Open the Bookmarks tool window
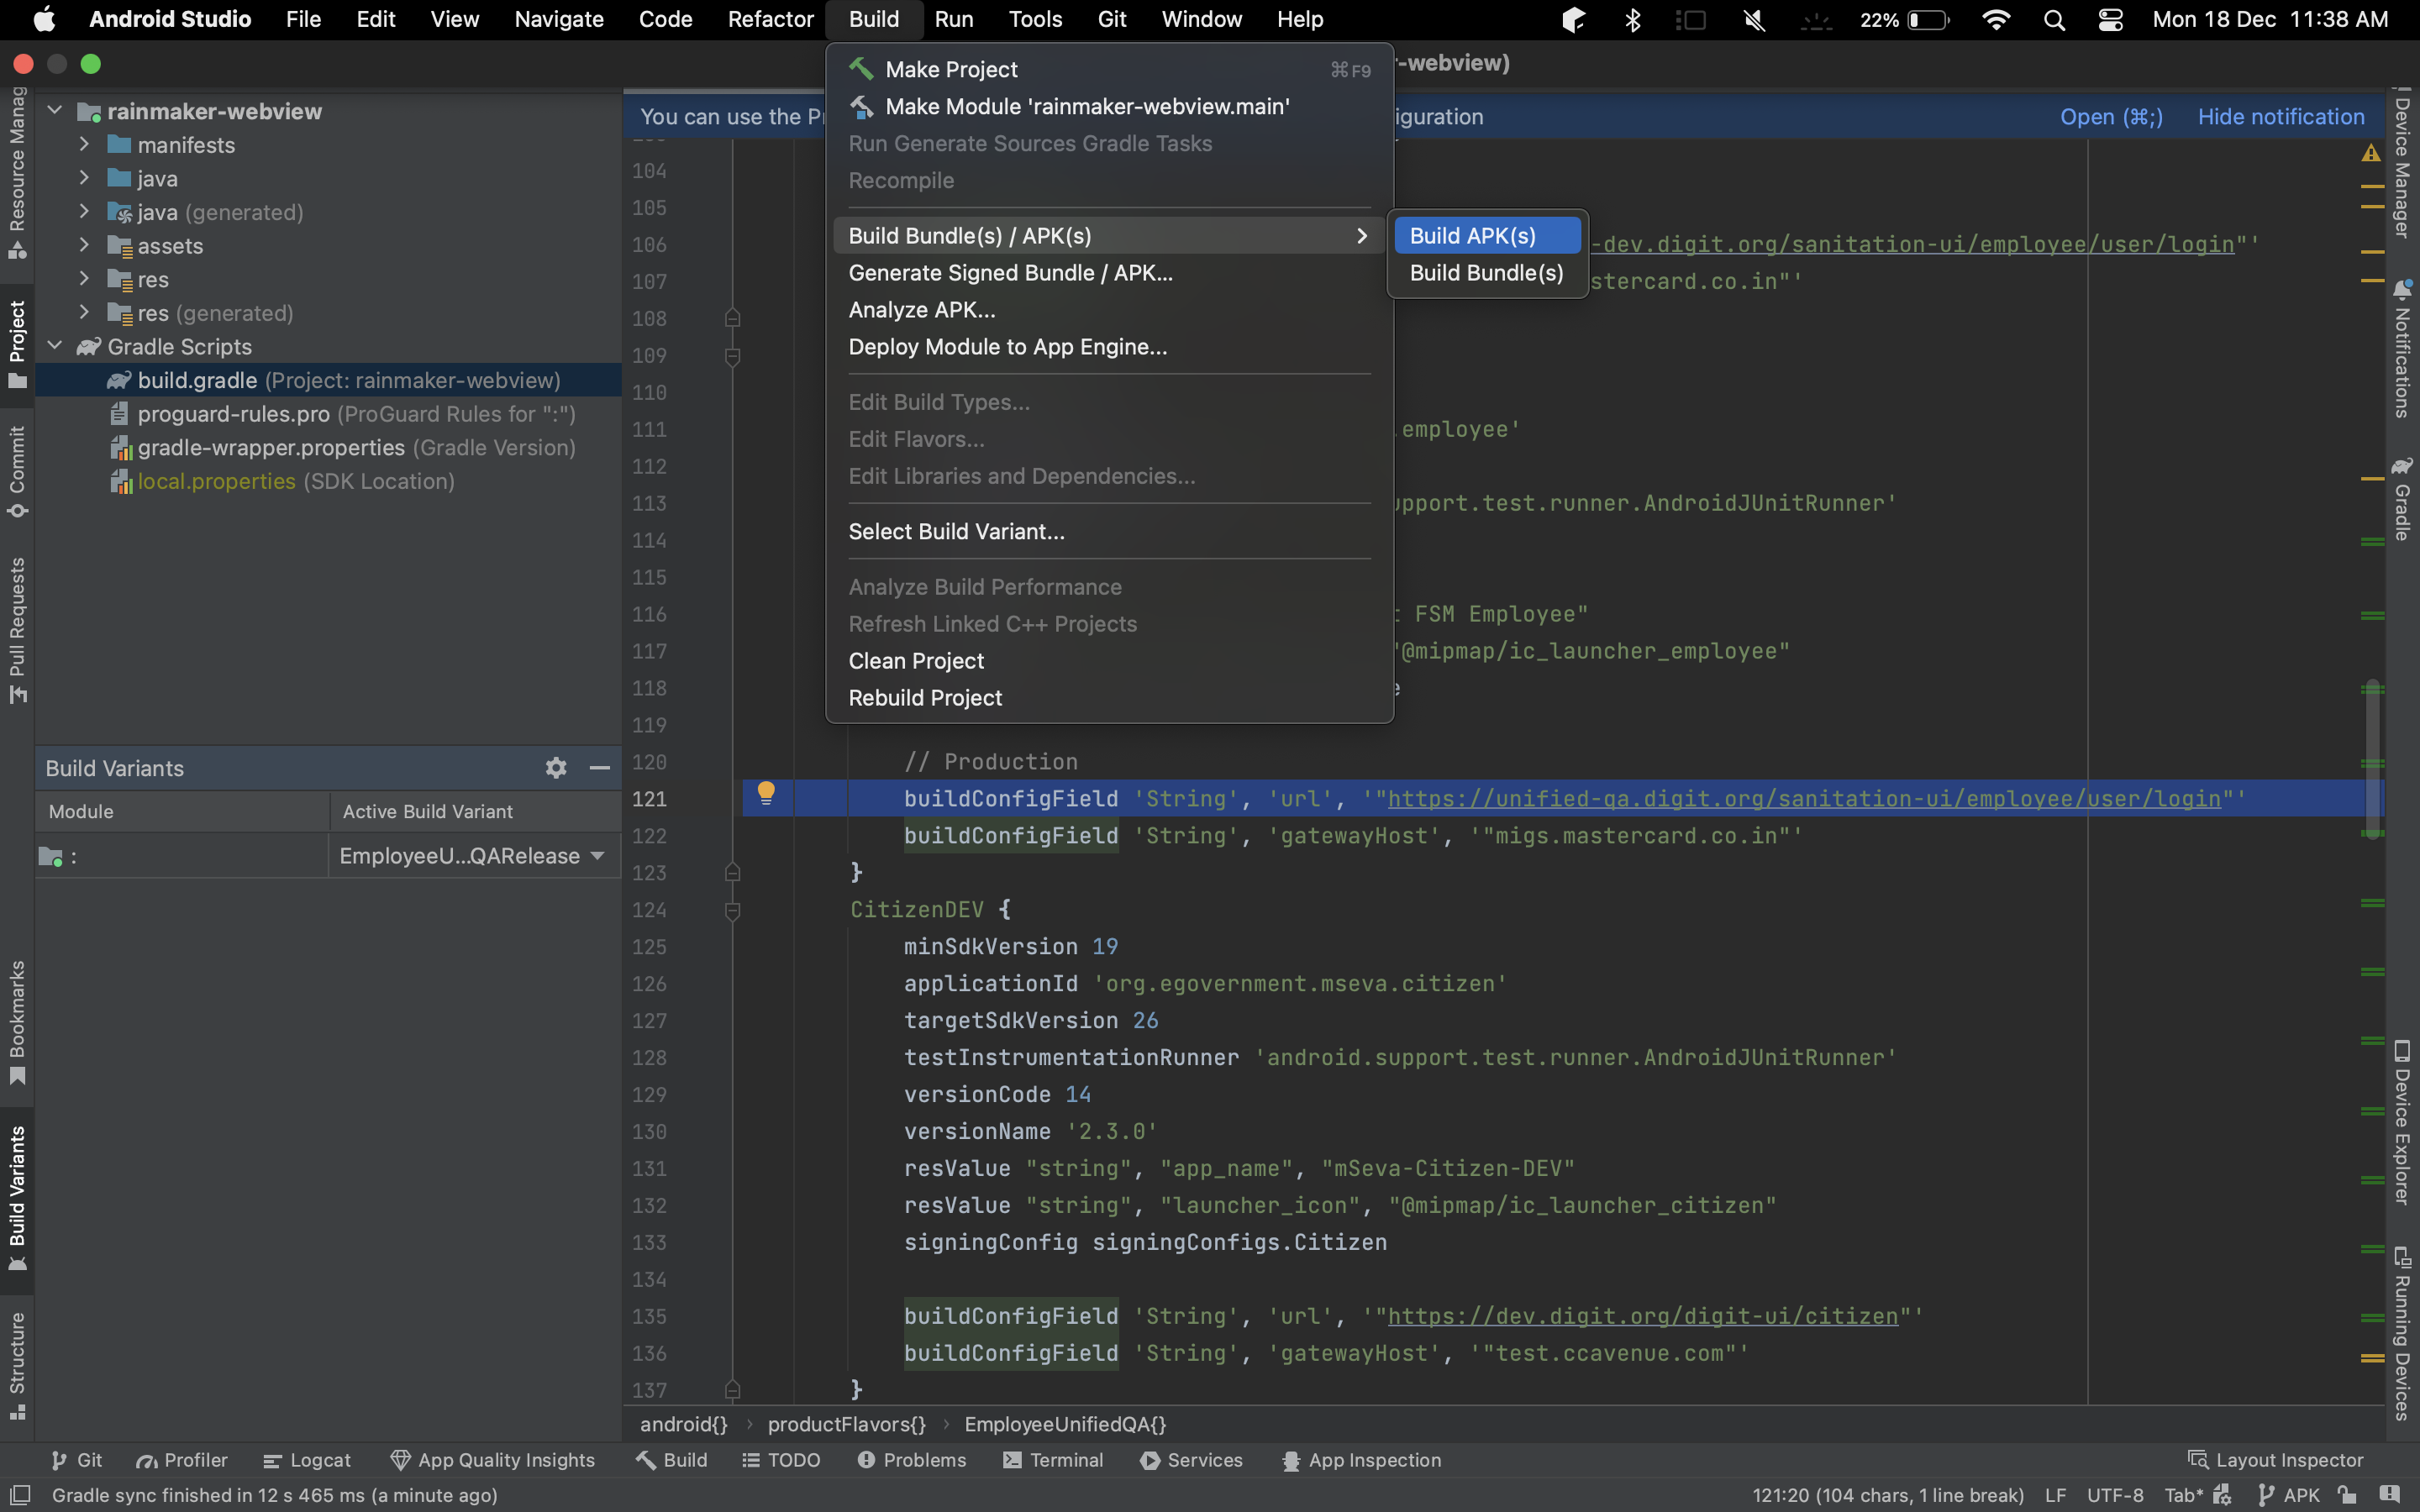 (17, 1022)
